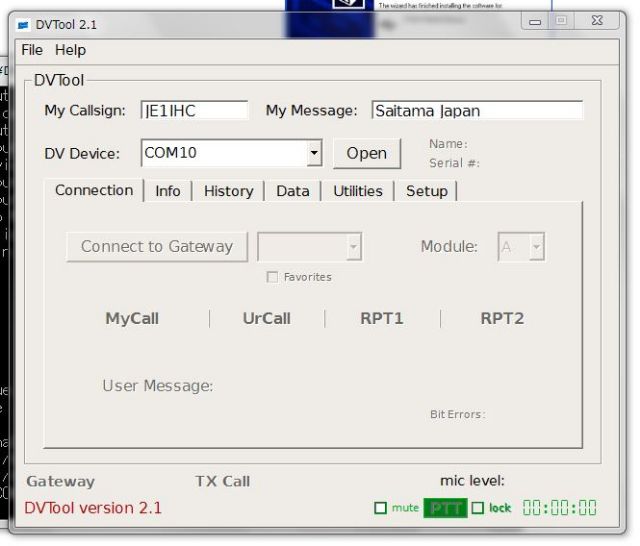Switch to the History tab

click(228, 191)
